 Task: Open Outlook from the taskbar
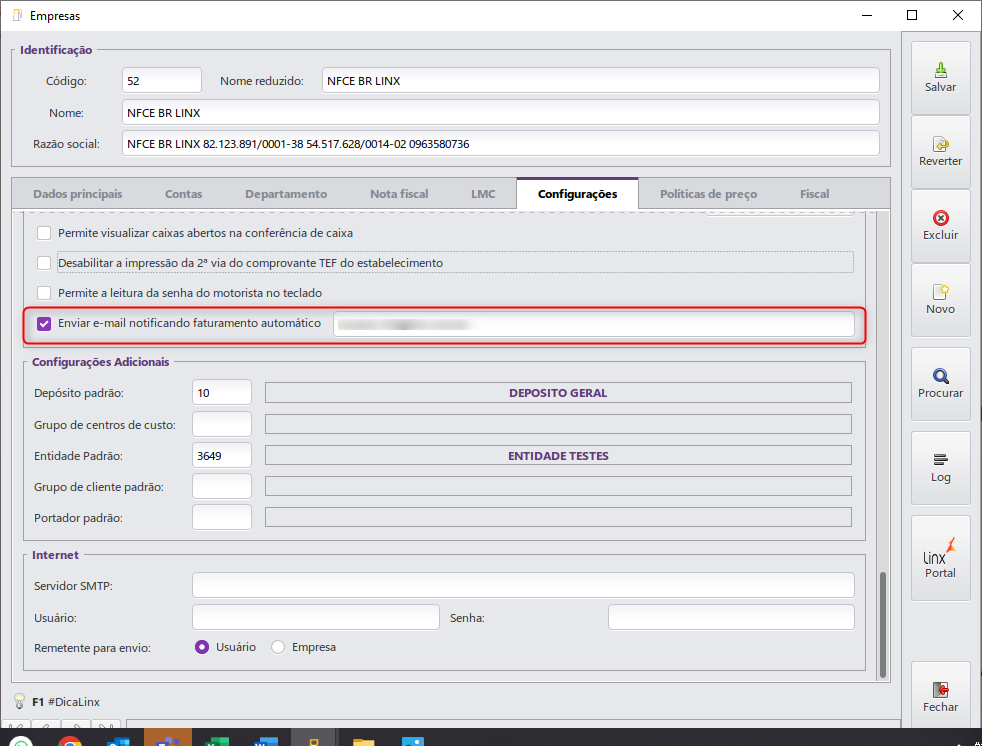(118, 740)
